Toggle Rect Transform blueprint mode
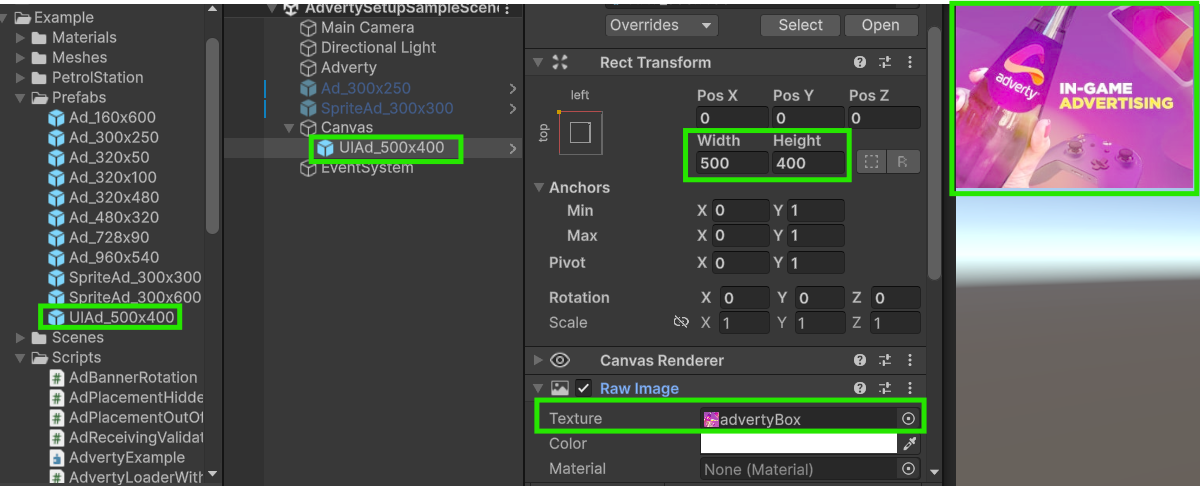The image size is (1200, 486). click(872, 162)
